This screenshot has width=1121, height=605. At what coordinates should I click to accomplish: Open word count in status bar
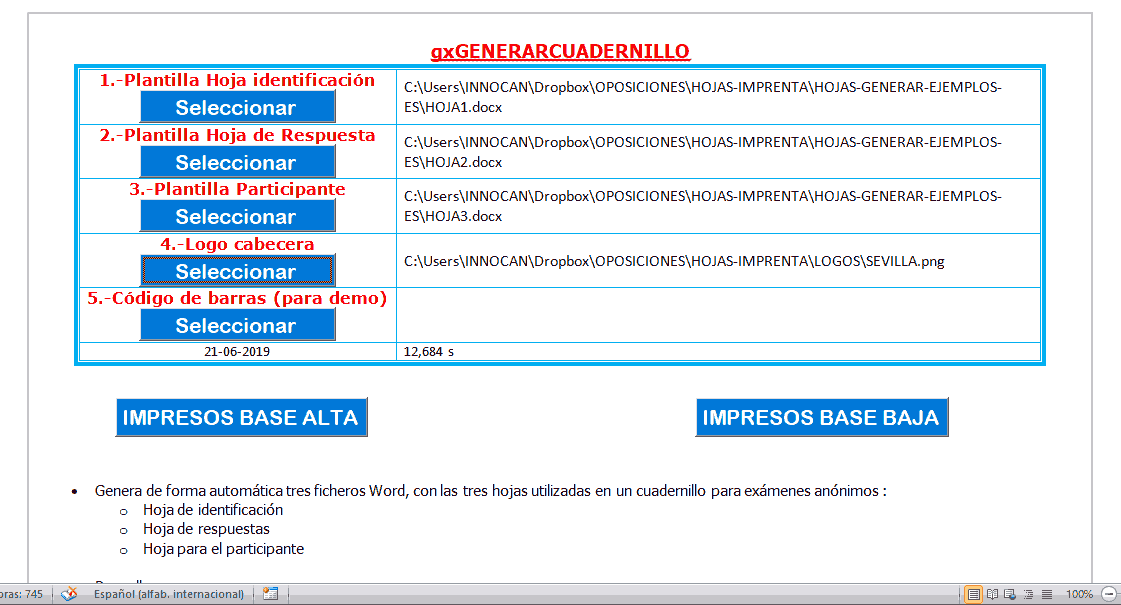pos(22,594)
